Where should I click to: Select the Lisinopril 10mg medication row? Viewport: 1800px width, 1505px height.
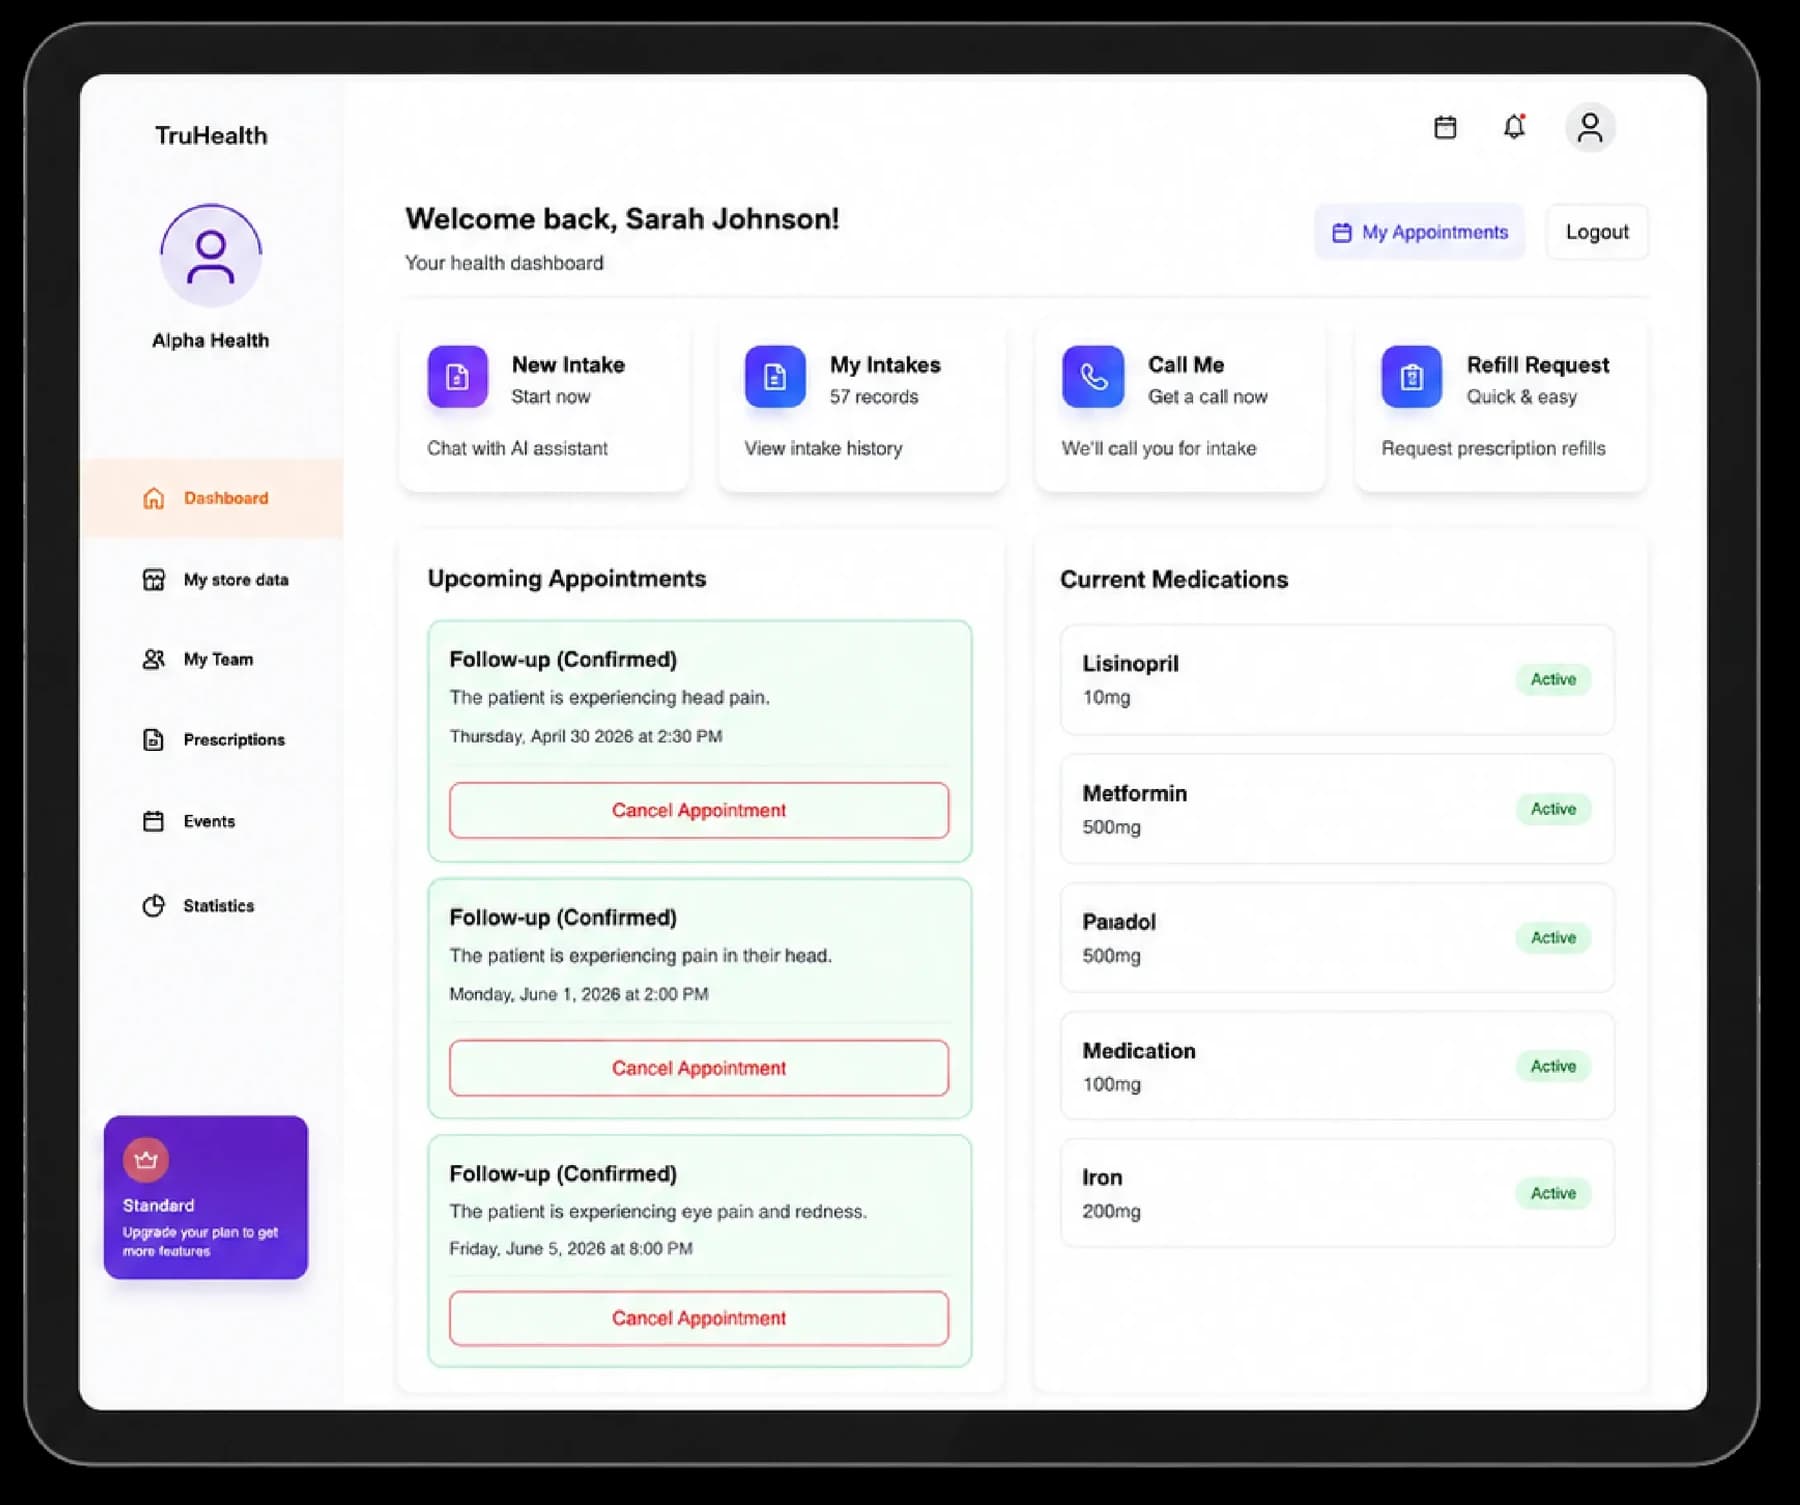click(x=1337, y=680)
